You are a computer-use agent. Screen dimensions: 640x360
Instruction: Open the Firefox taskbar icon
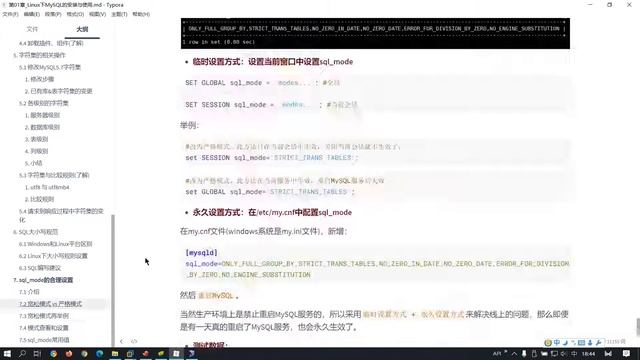coord(69,353)
